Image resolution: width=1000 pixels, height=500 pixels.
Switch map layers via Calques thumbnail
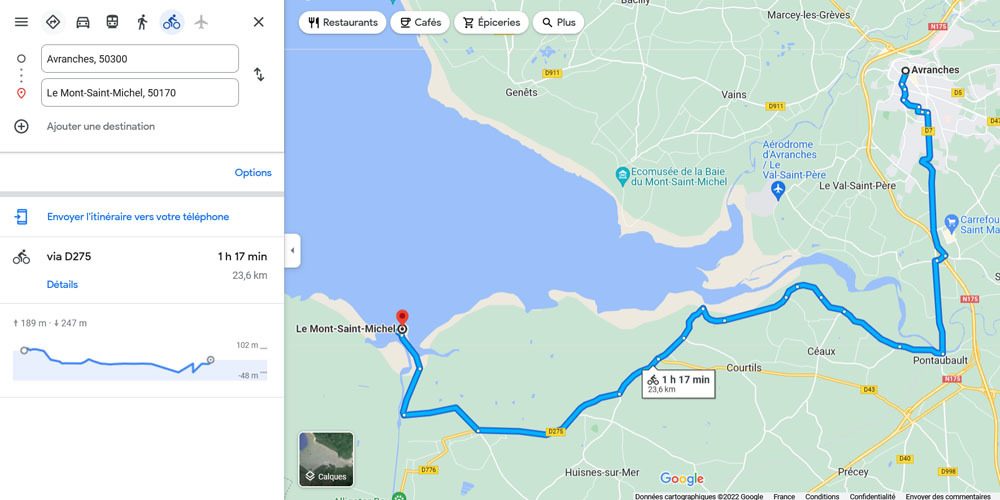(326, 459)
